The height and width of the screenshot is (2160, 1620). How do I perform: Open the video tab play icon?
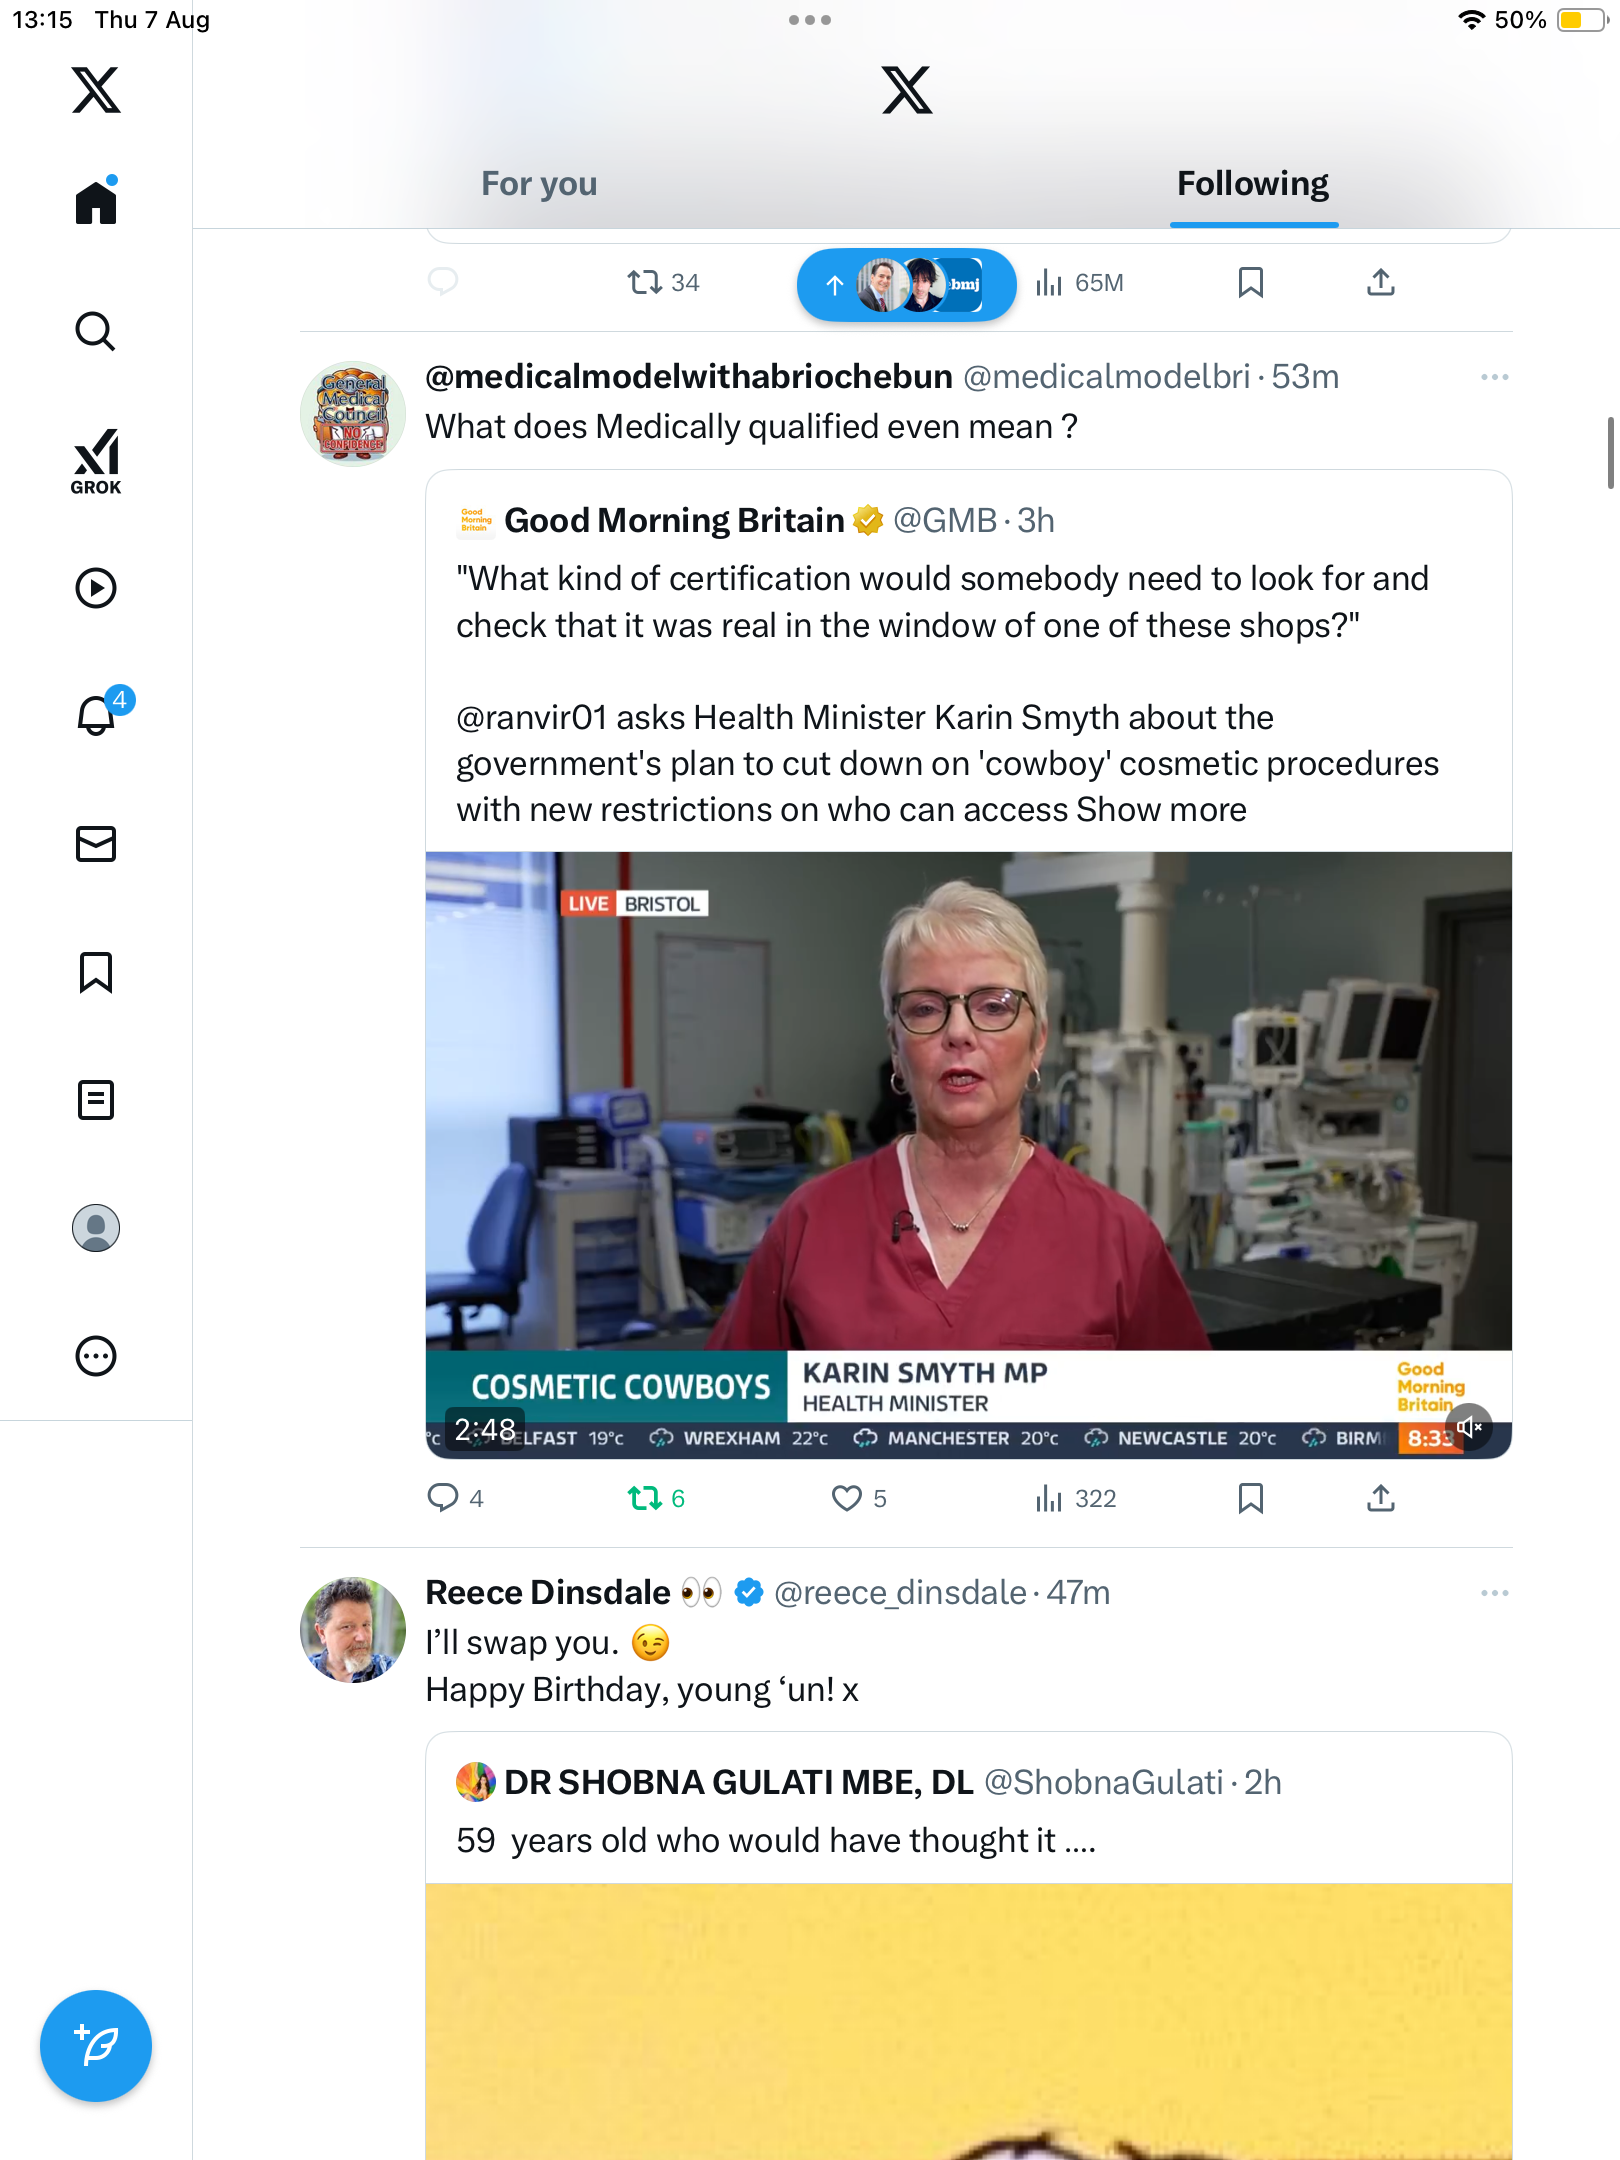(x=96, y=588)
